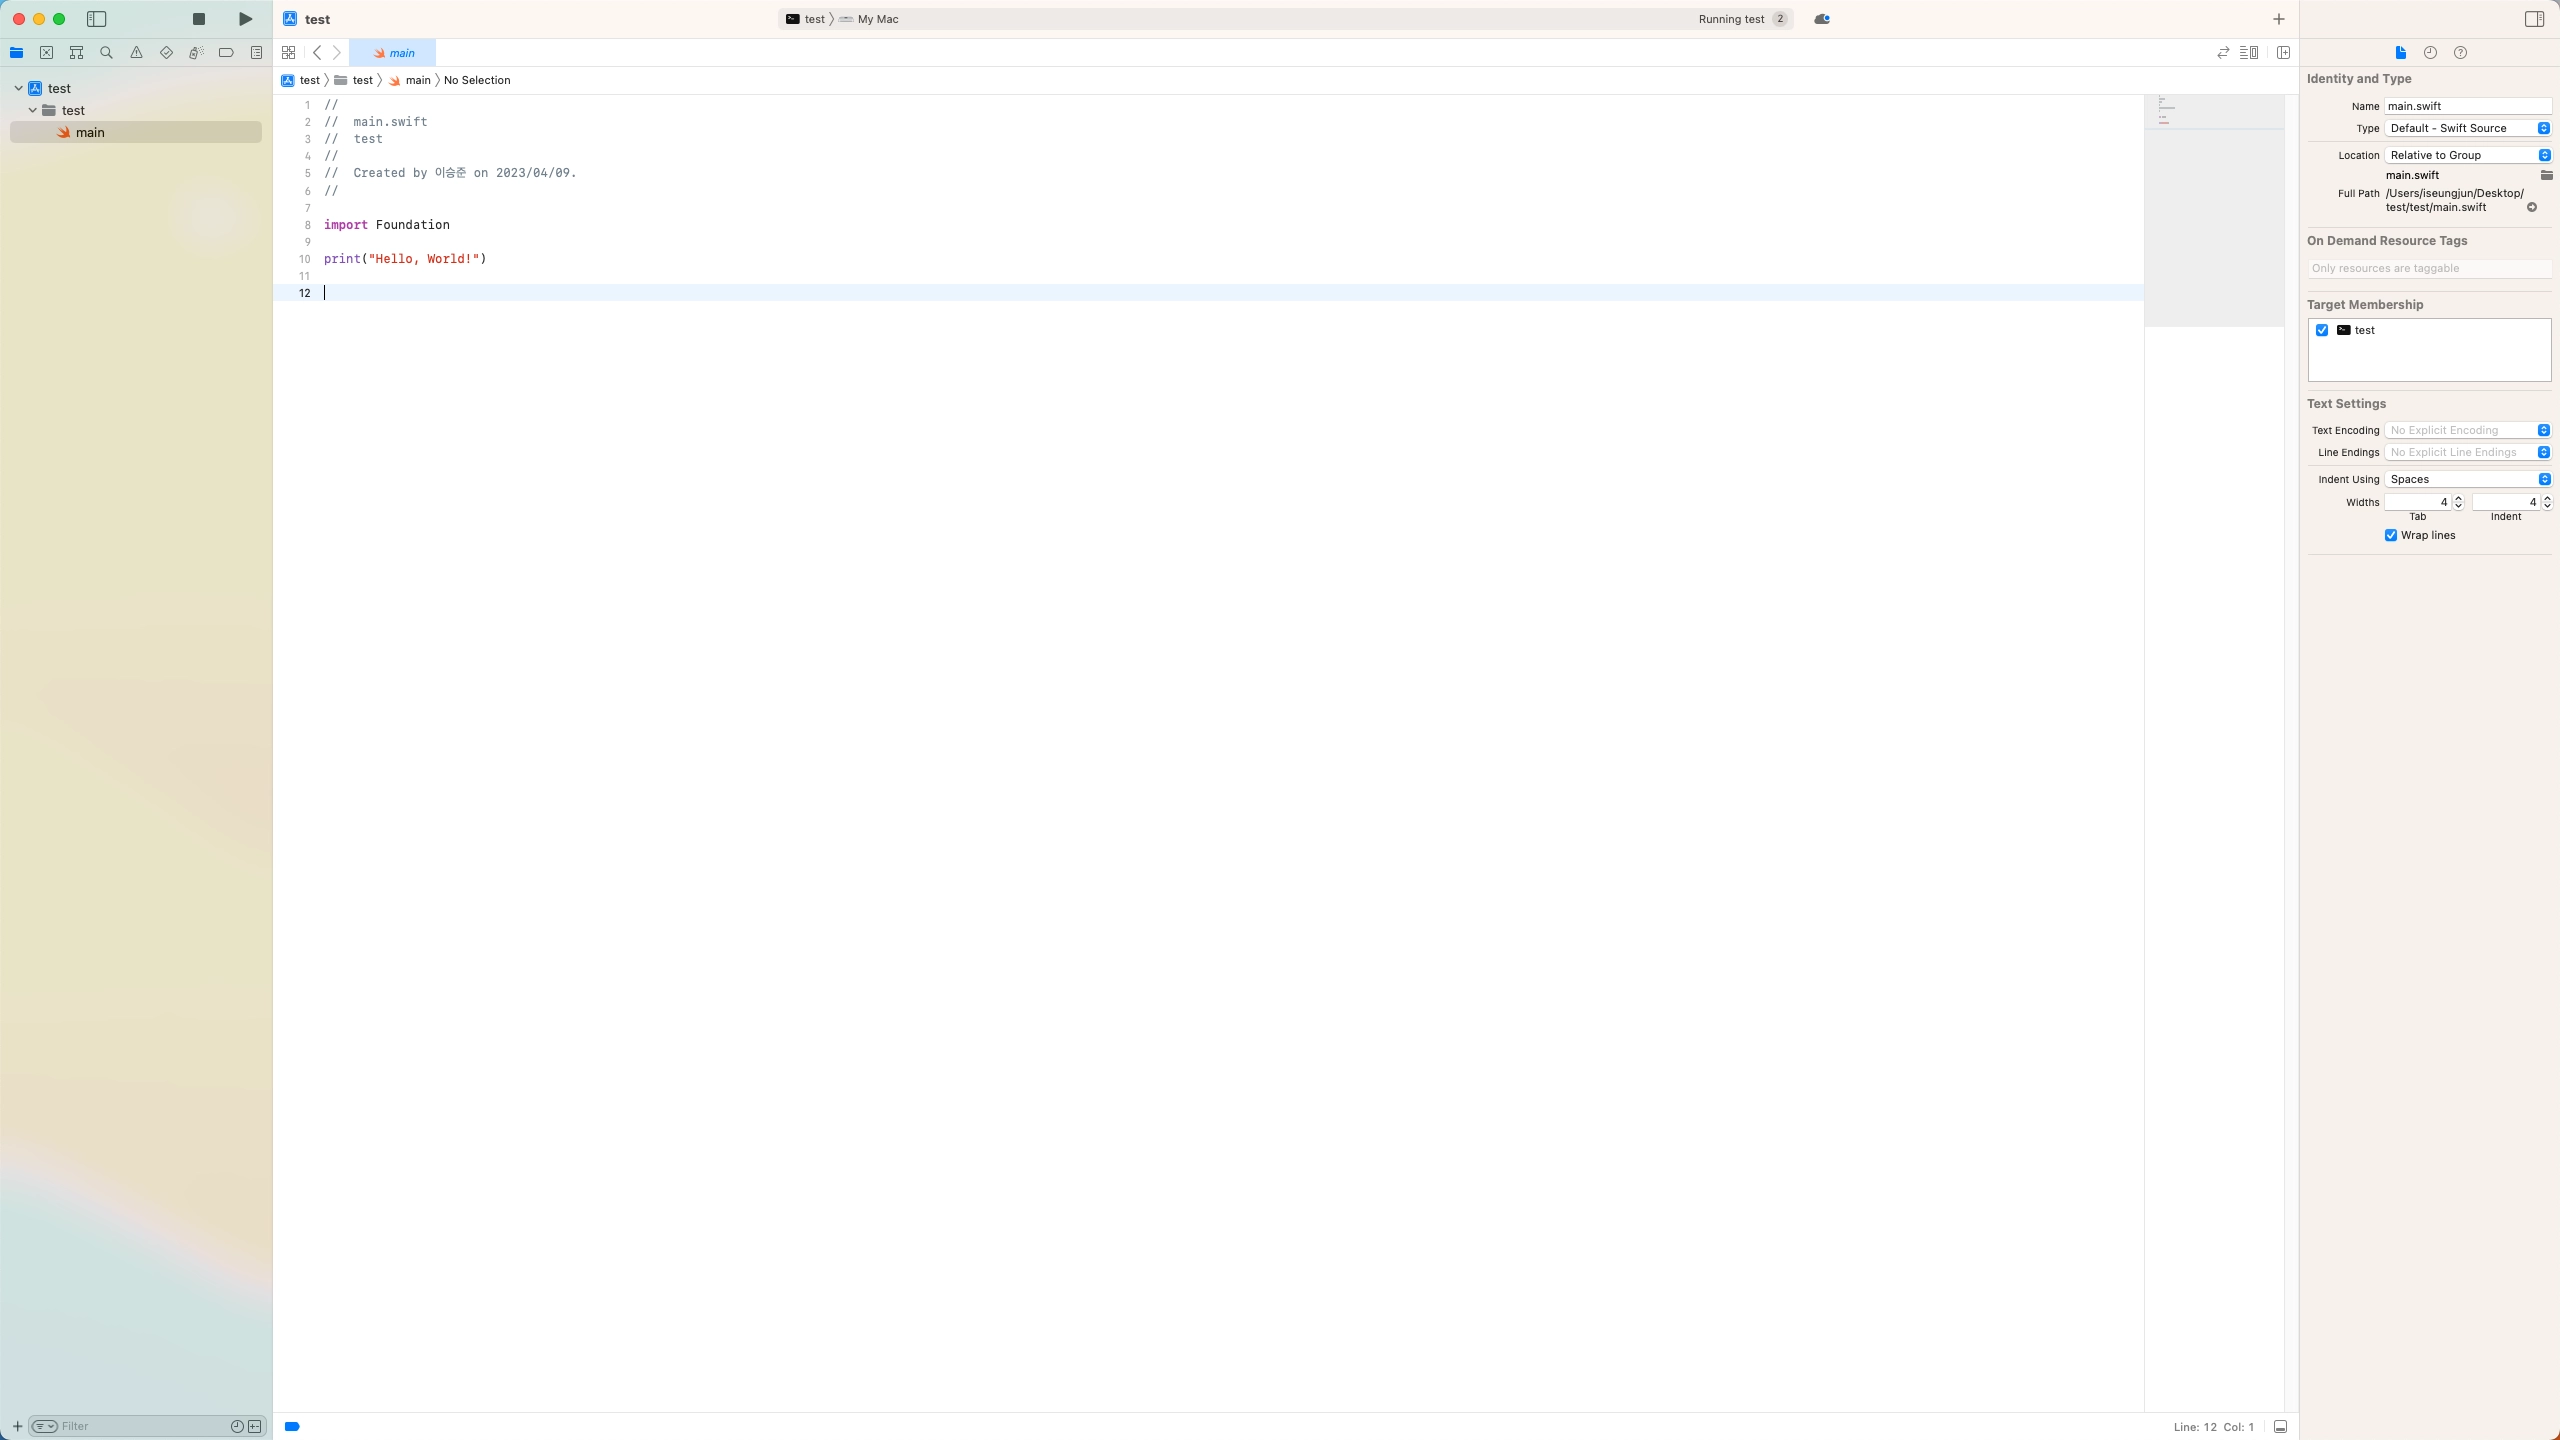Show the Breakpoint navigator
This screenshot has width=2560, height=1440.
pos(226,53)
